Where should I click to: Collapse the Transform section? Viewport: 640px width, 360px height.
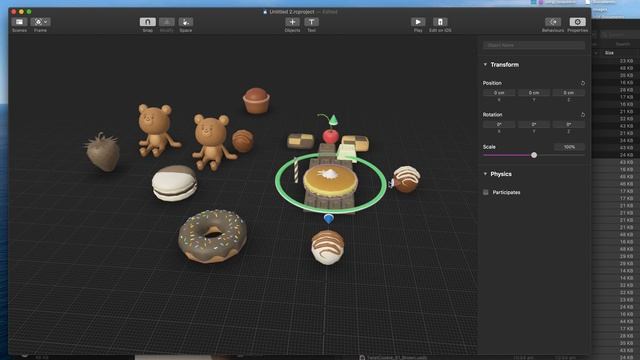[485, 64]
